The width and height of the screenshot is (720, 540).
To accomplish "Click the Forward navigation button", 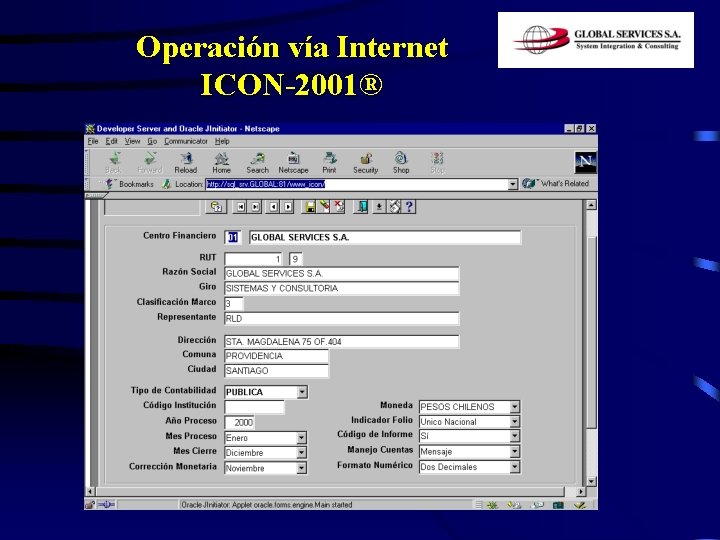I will click(150, 163).
